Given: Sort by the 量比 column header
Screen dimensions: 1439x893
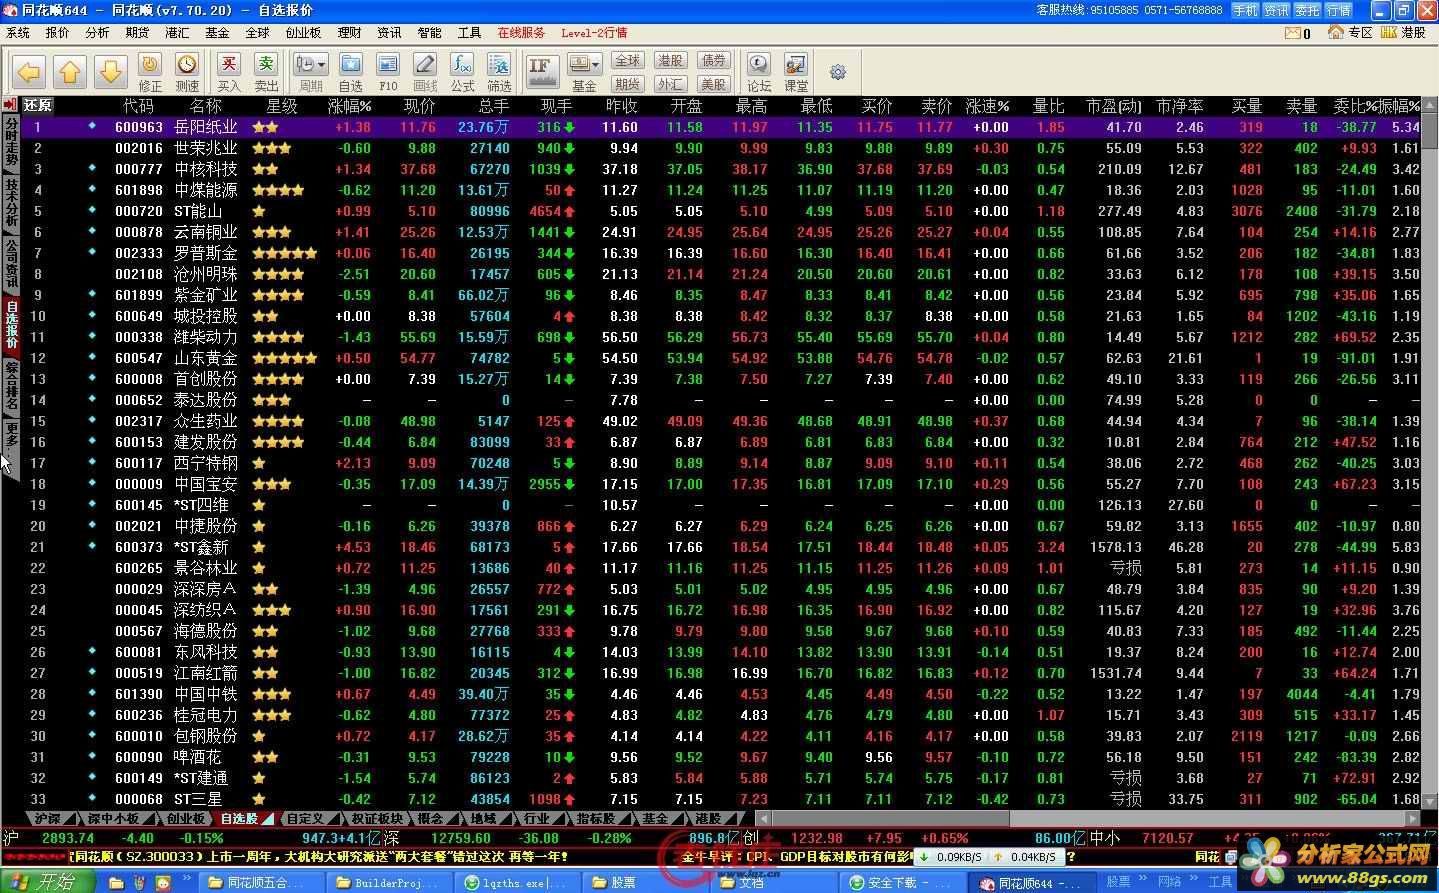Looking at the screenshot, I should pos(1049,105).
